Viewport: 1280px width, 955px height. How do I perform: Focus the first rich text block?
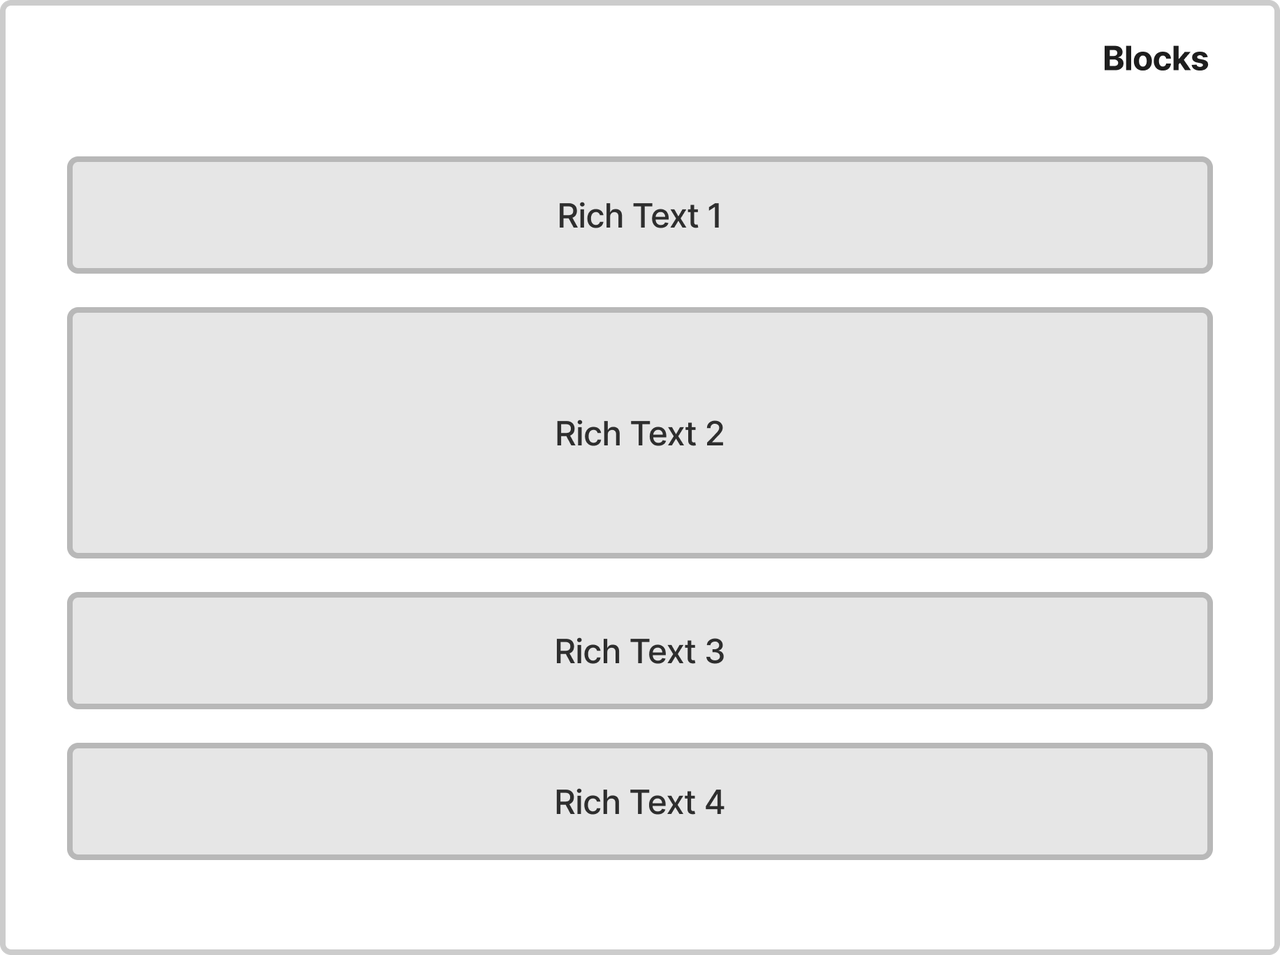tap(640, 215)
